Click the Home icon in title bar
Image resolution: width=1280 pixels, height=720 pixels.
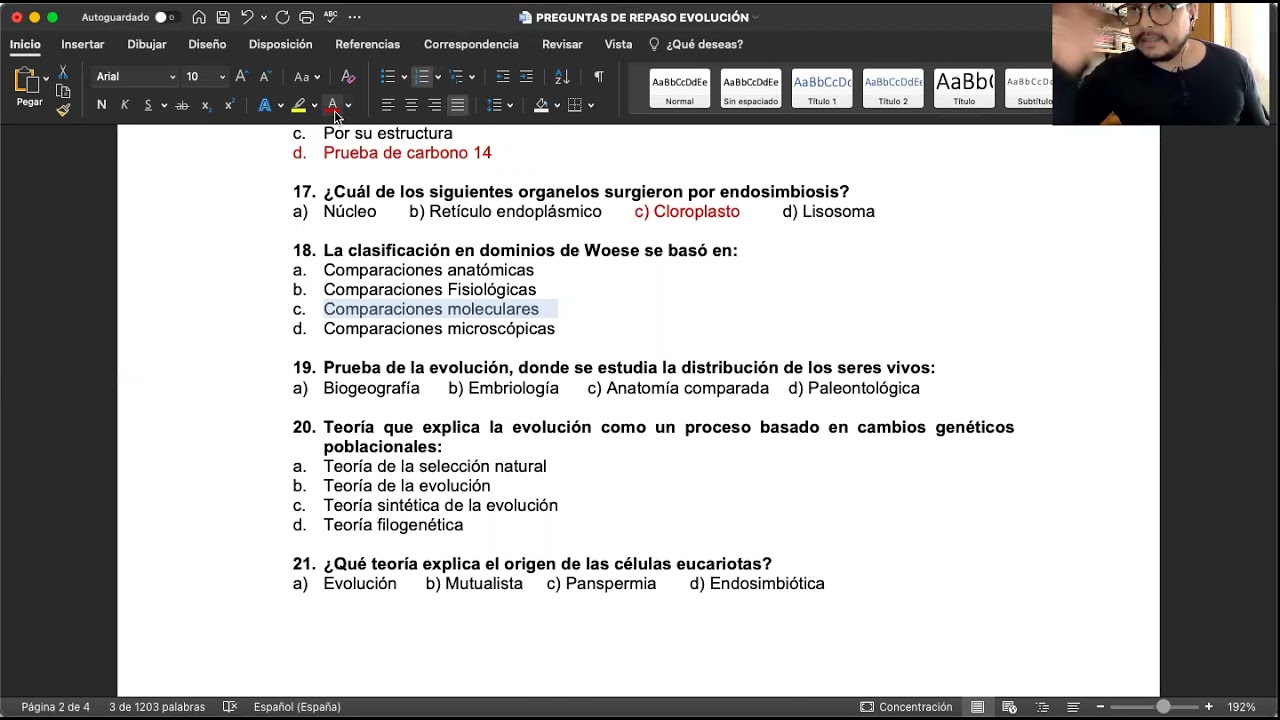click(199, 17)
